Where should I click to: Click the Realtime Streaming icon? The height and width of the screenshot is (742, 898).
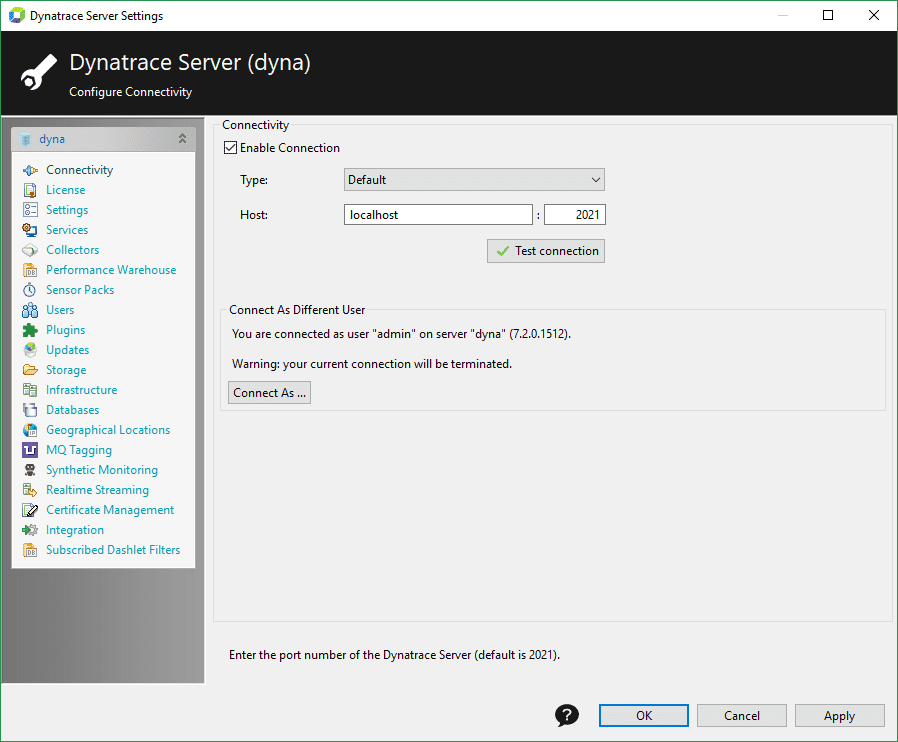coord(30,490)
